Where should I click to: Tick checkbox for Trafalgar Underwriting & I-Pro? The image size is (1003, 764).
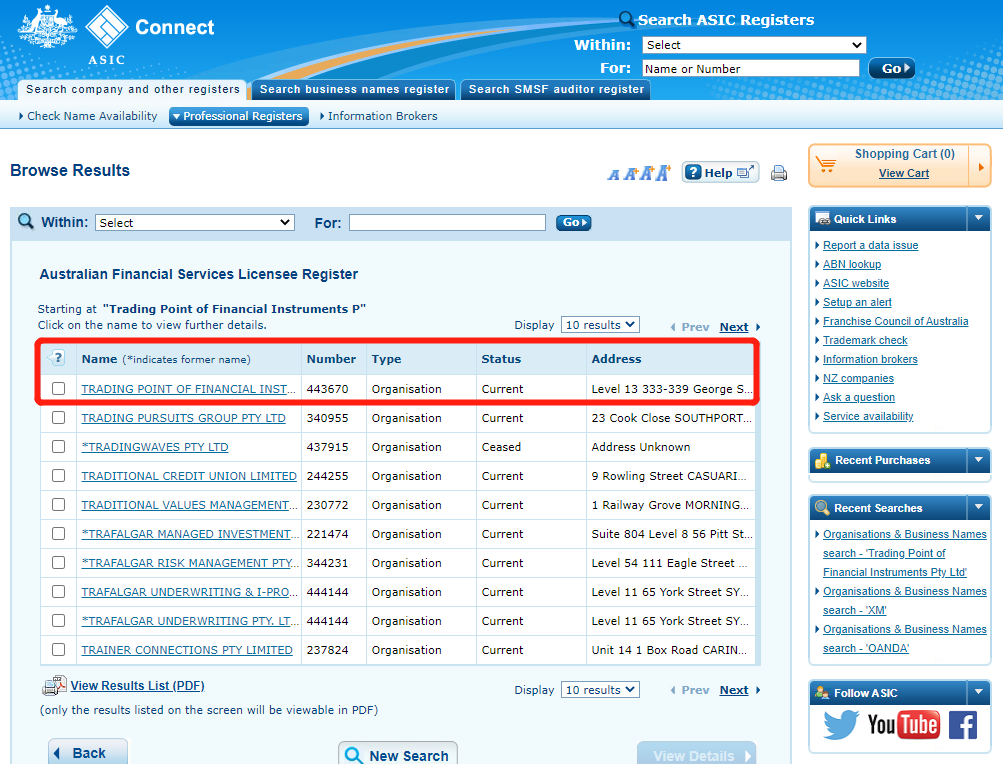coord(58,592)
